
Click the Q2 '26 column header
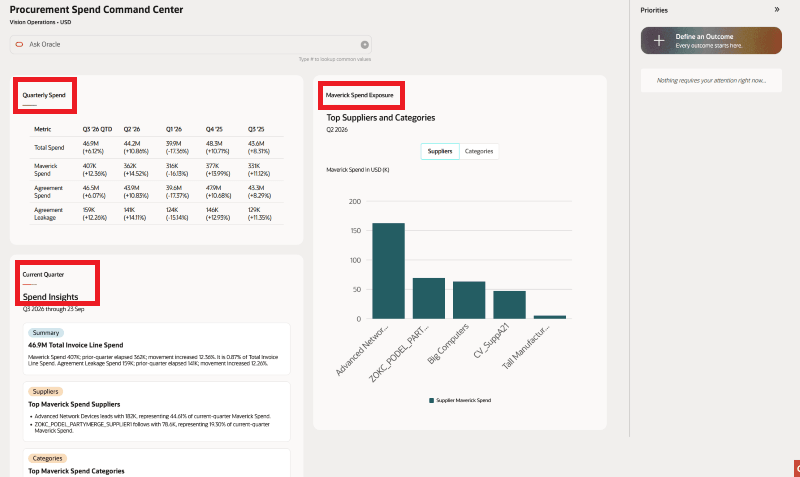tap(132, 130)
